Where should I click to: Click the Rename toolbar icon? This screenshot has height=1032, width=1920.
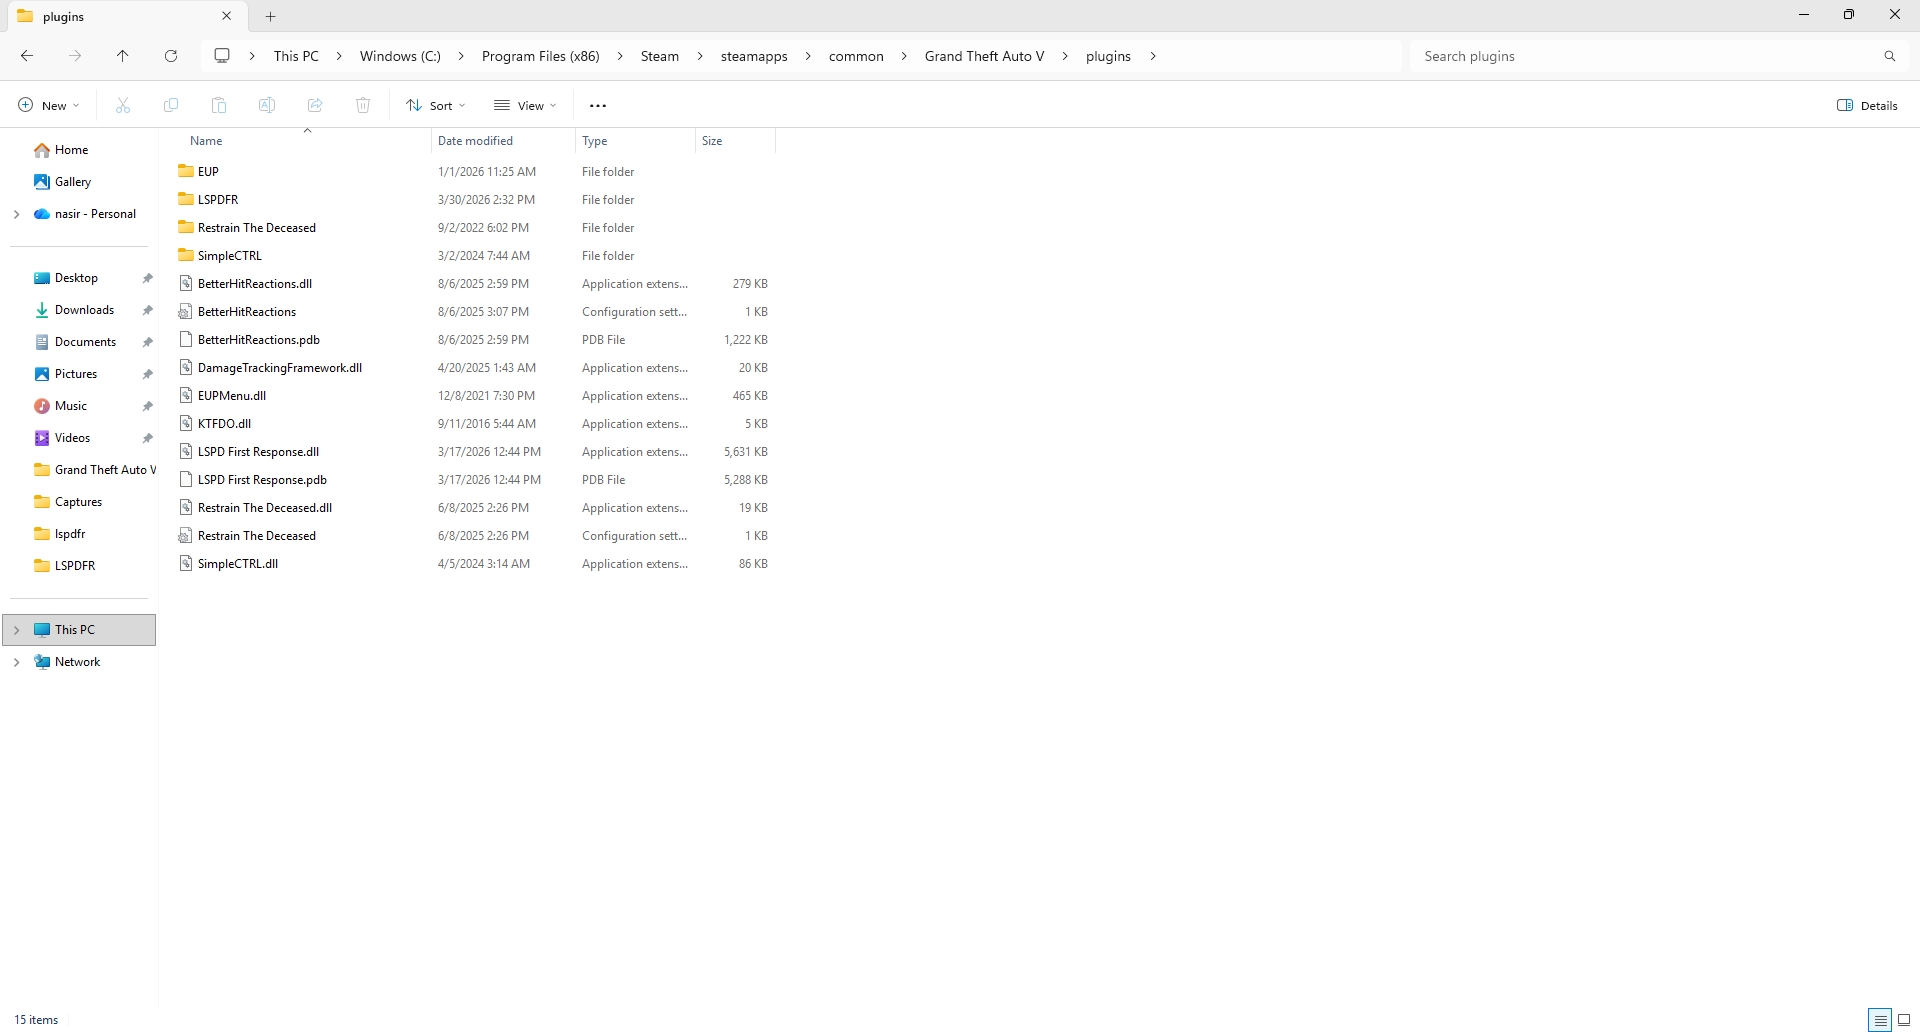pyautogui.click(x=267, y=105)
